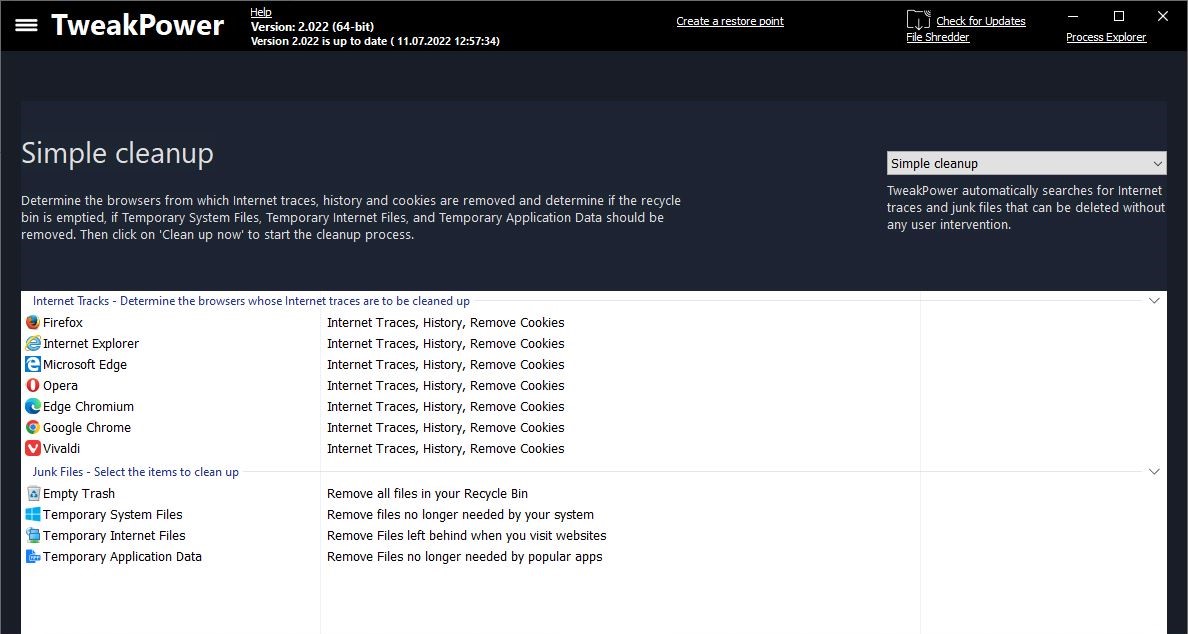Click 'Remove Files no longer needed by popular apps'
The height and width of the screenshot is (634, 1188).
464,557
